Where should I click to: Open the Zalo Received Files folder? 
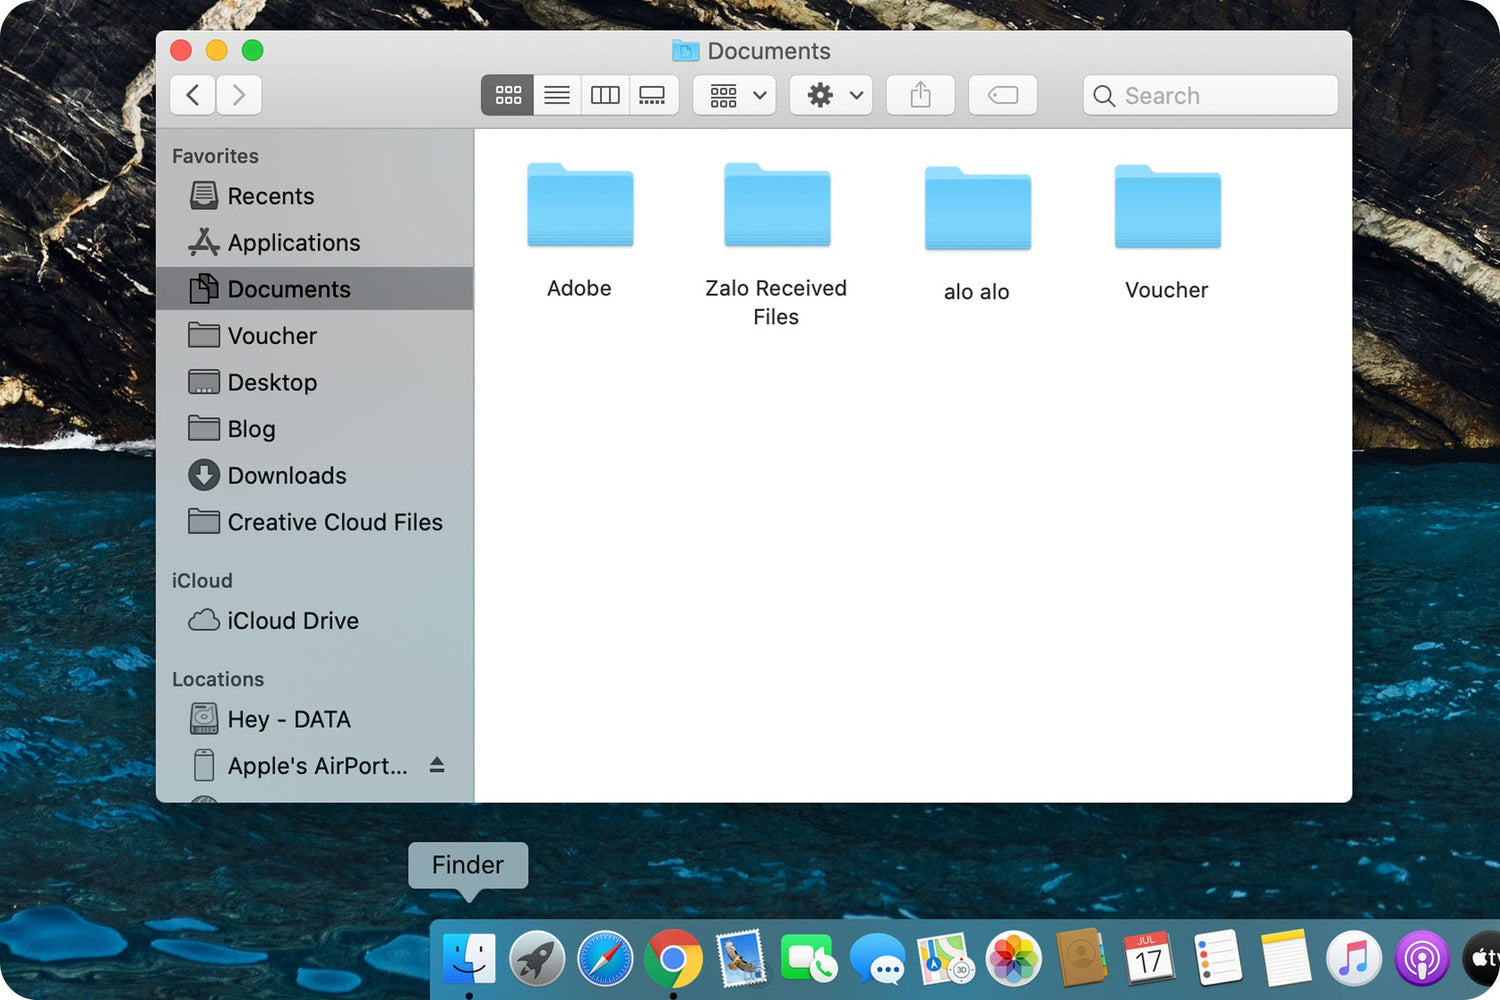pyautogui.click(x=777, y=205)
